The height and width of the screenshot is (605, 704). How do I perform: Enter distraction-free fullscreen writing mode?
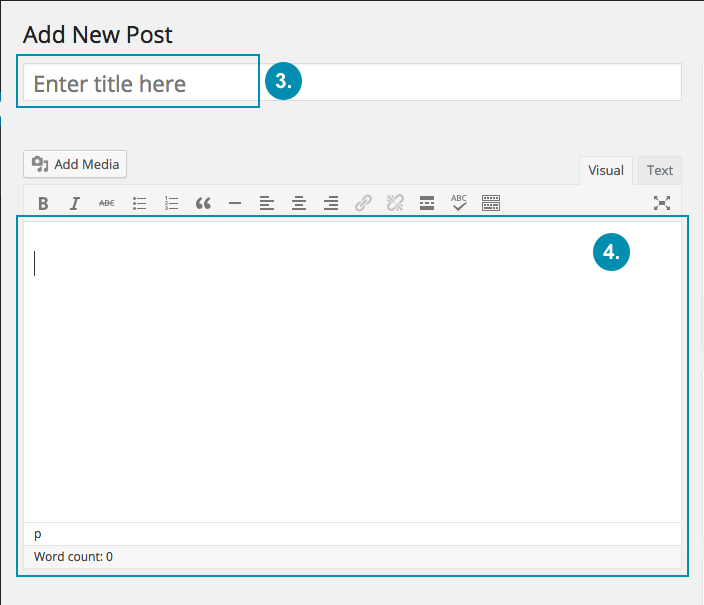pos(662,203)
